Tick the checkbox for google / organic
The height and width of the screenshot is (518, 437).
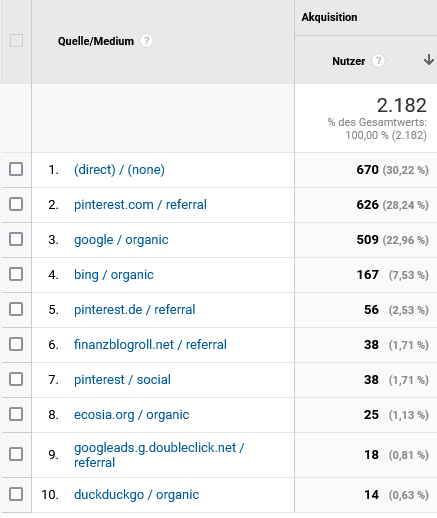[16, 239]
